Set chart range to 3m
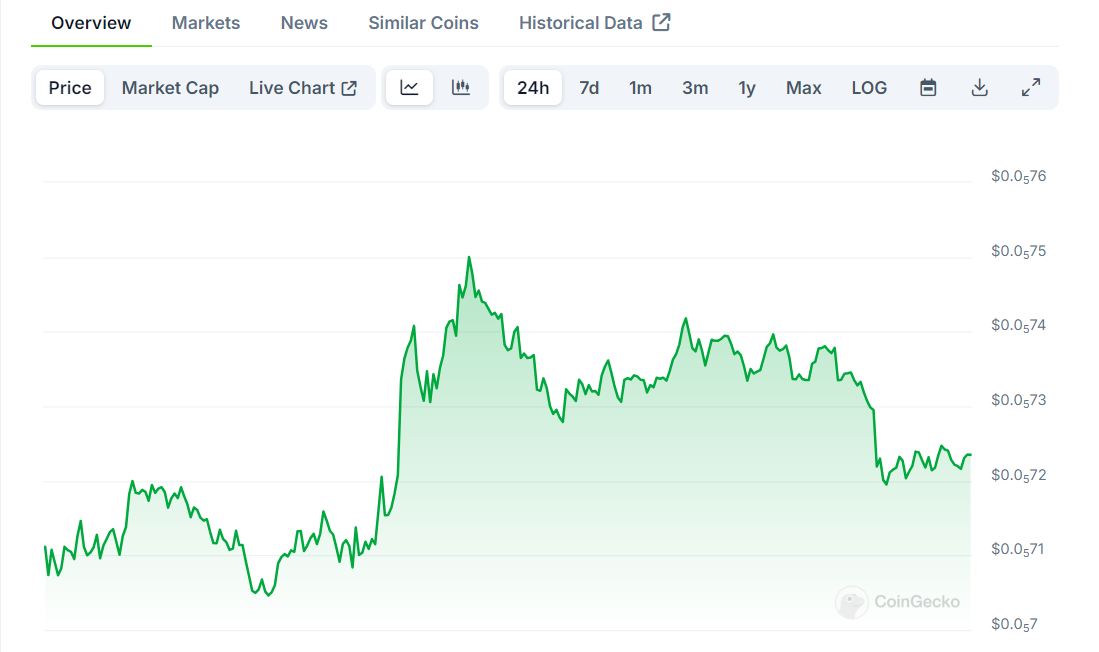Viewport: 1099px width, 652px height. (695, 88)
